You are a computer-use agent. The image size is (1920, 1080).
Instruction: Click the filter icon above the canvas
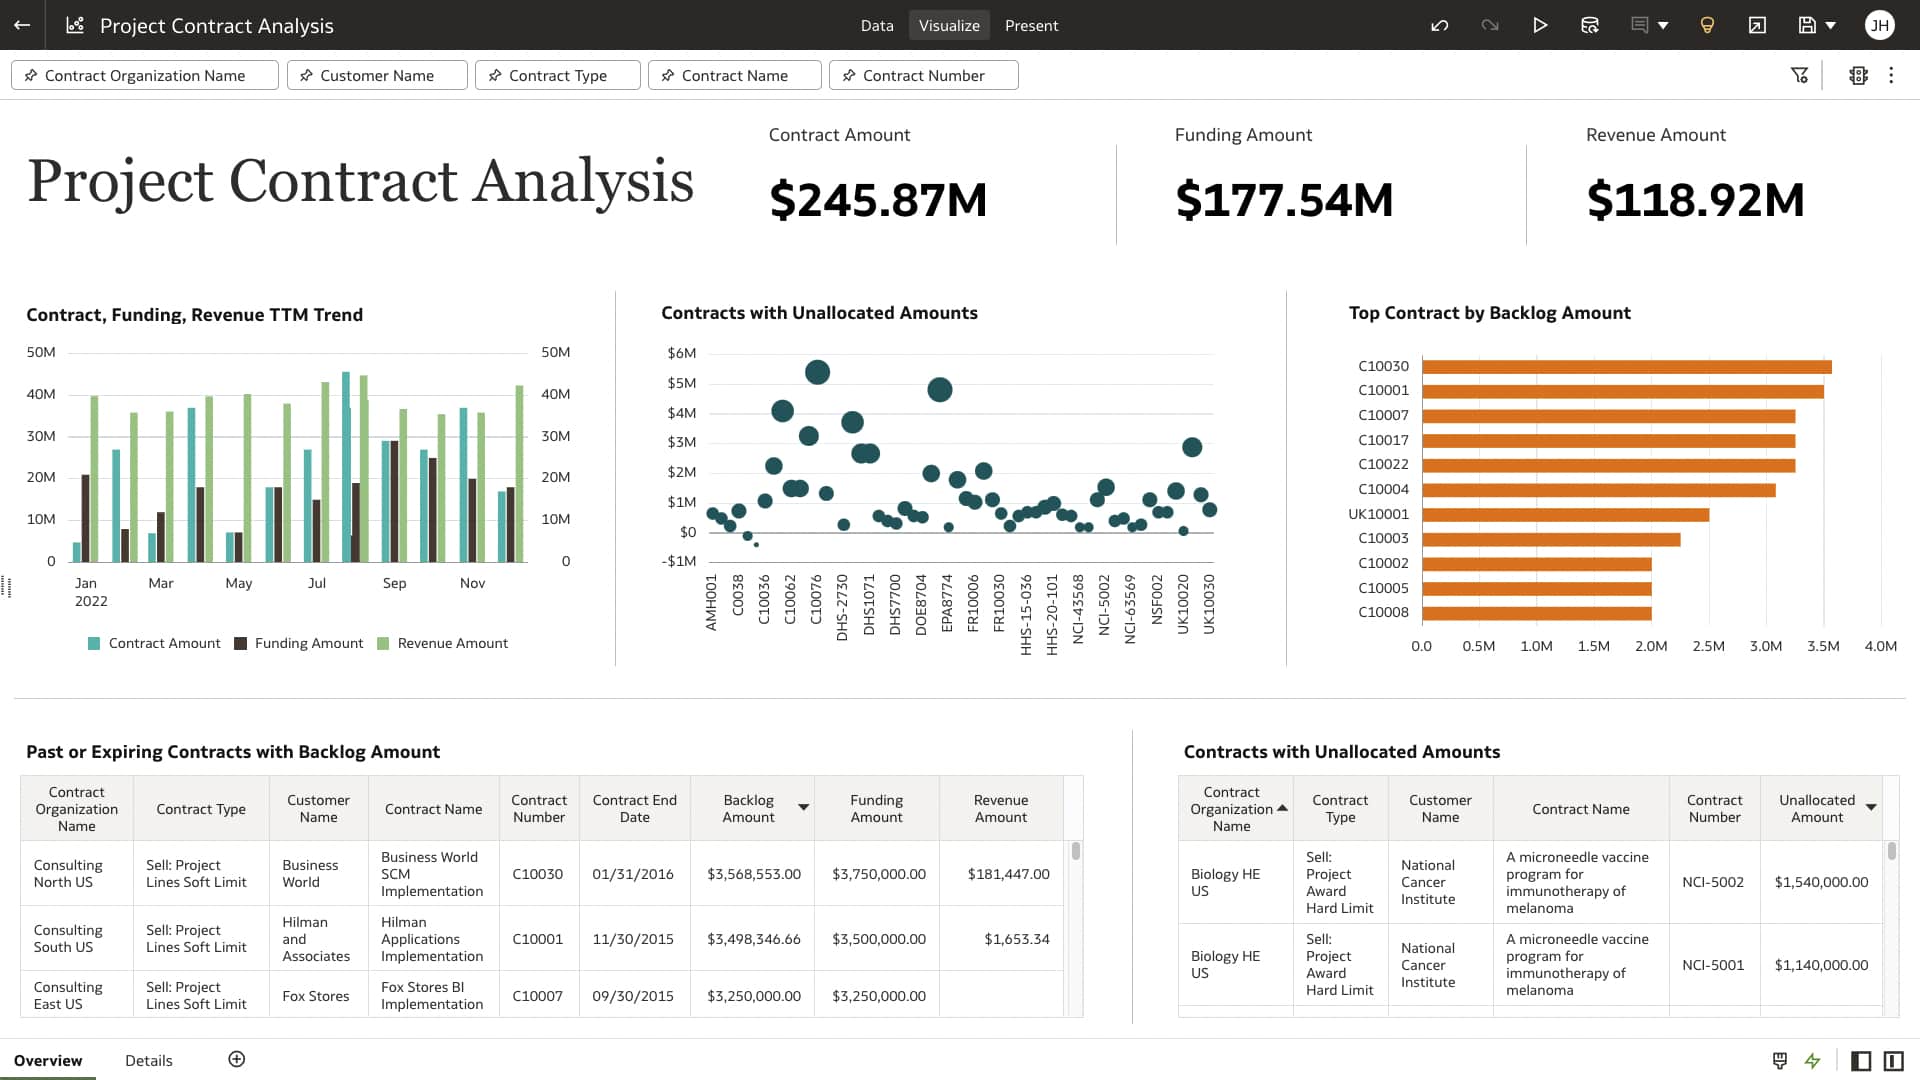pyautogui.click(x=1800, y=75)
